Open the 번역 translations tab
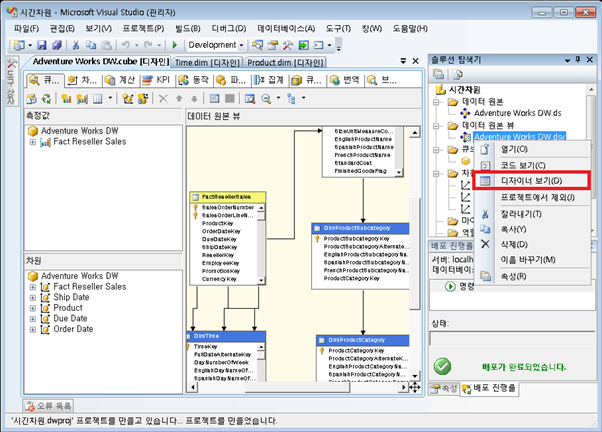 [x=344, y=80]
